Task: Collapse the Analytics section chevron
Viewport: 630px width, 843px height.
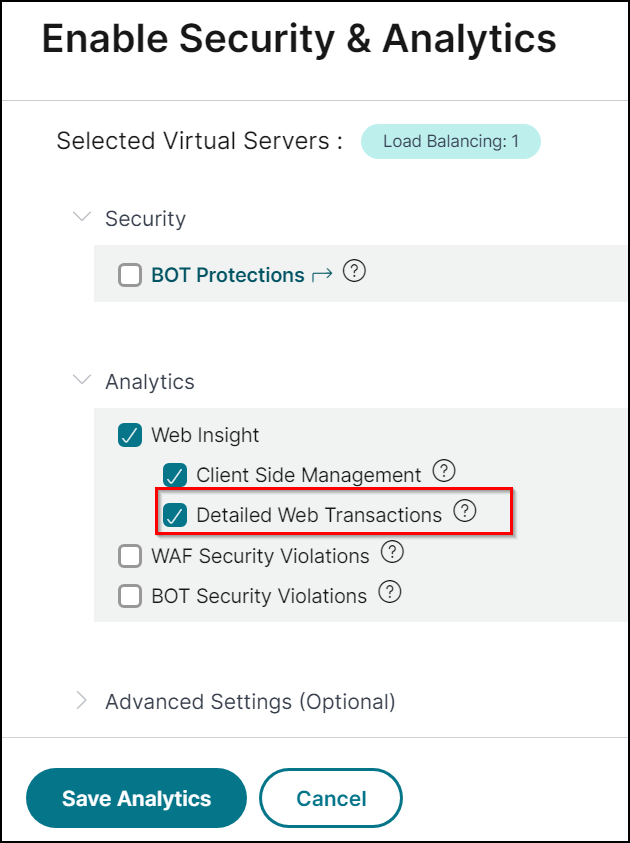Action: [x=82, y=381]
